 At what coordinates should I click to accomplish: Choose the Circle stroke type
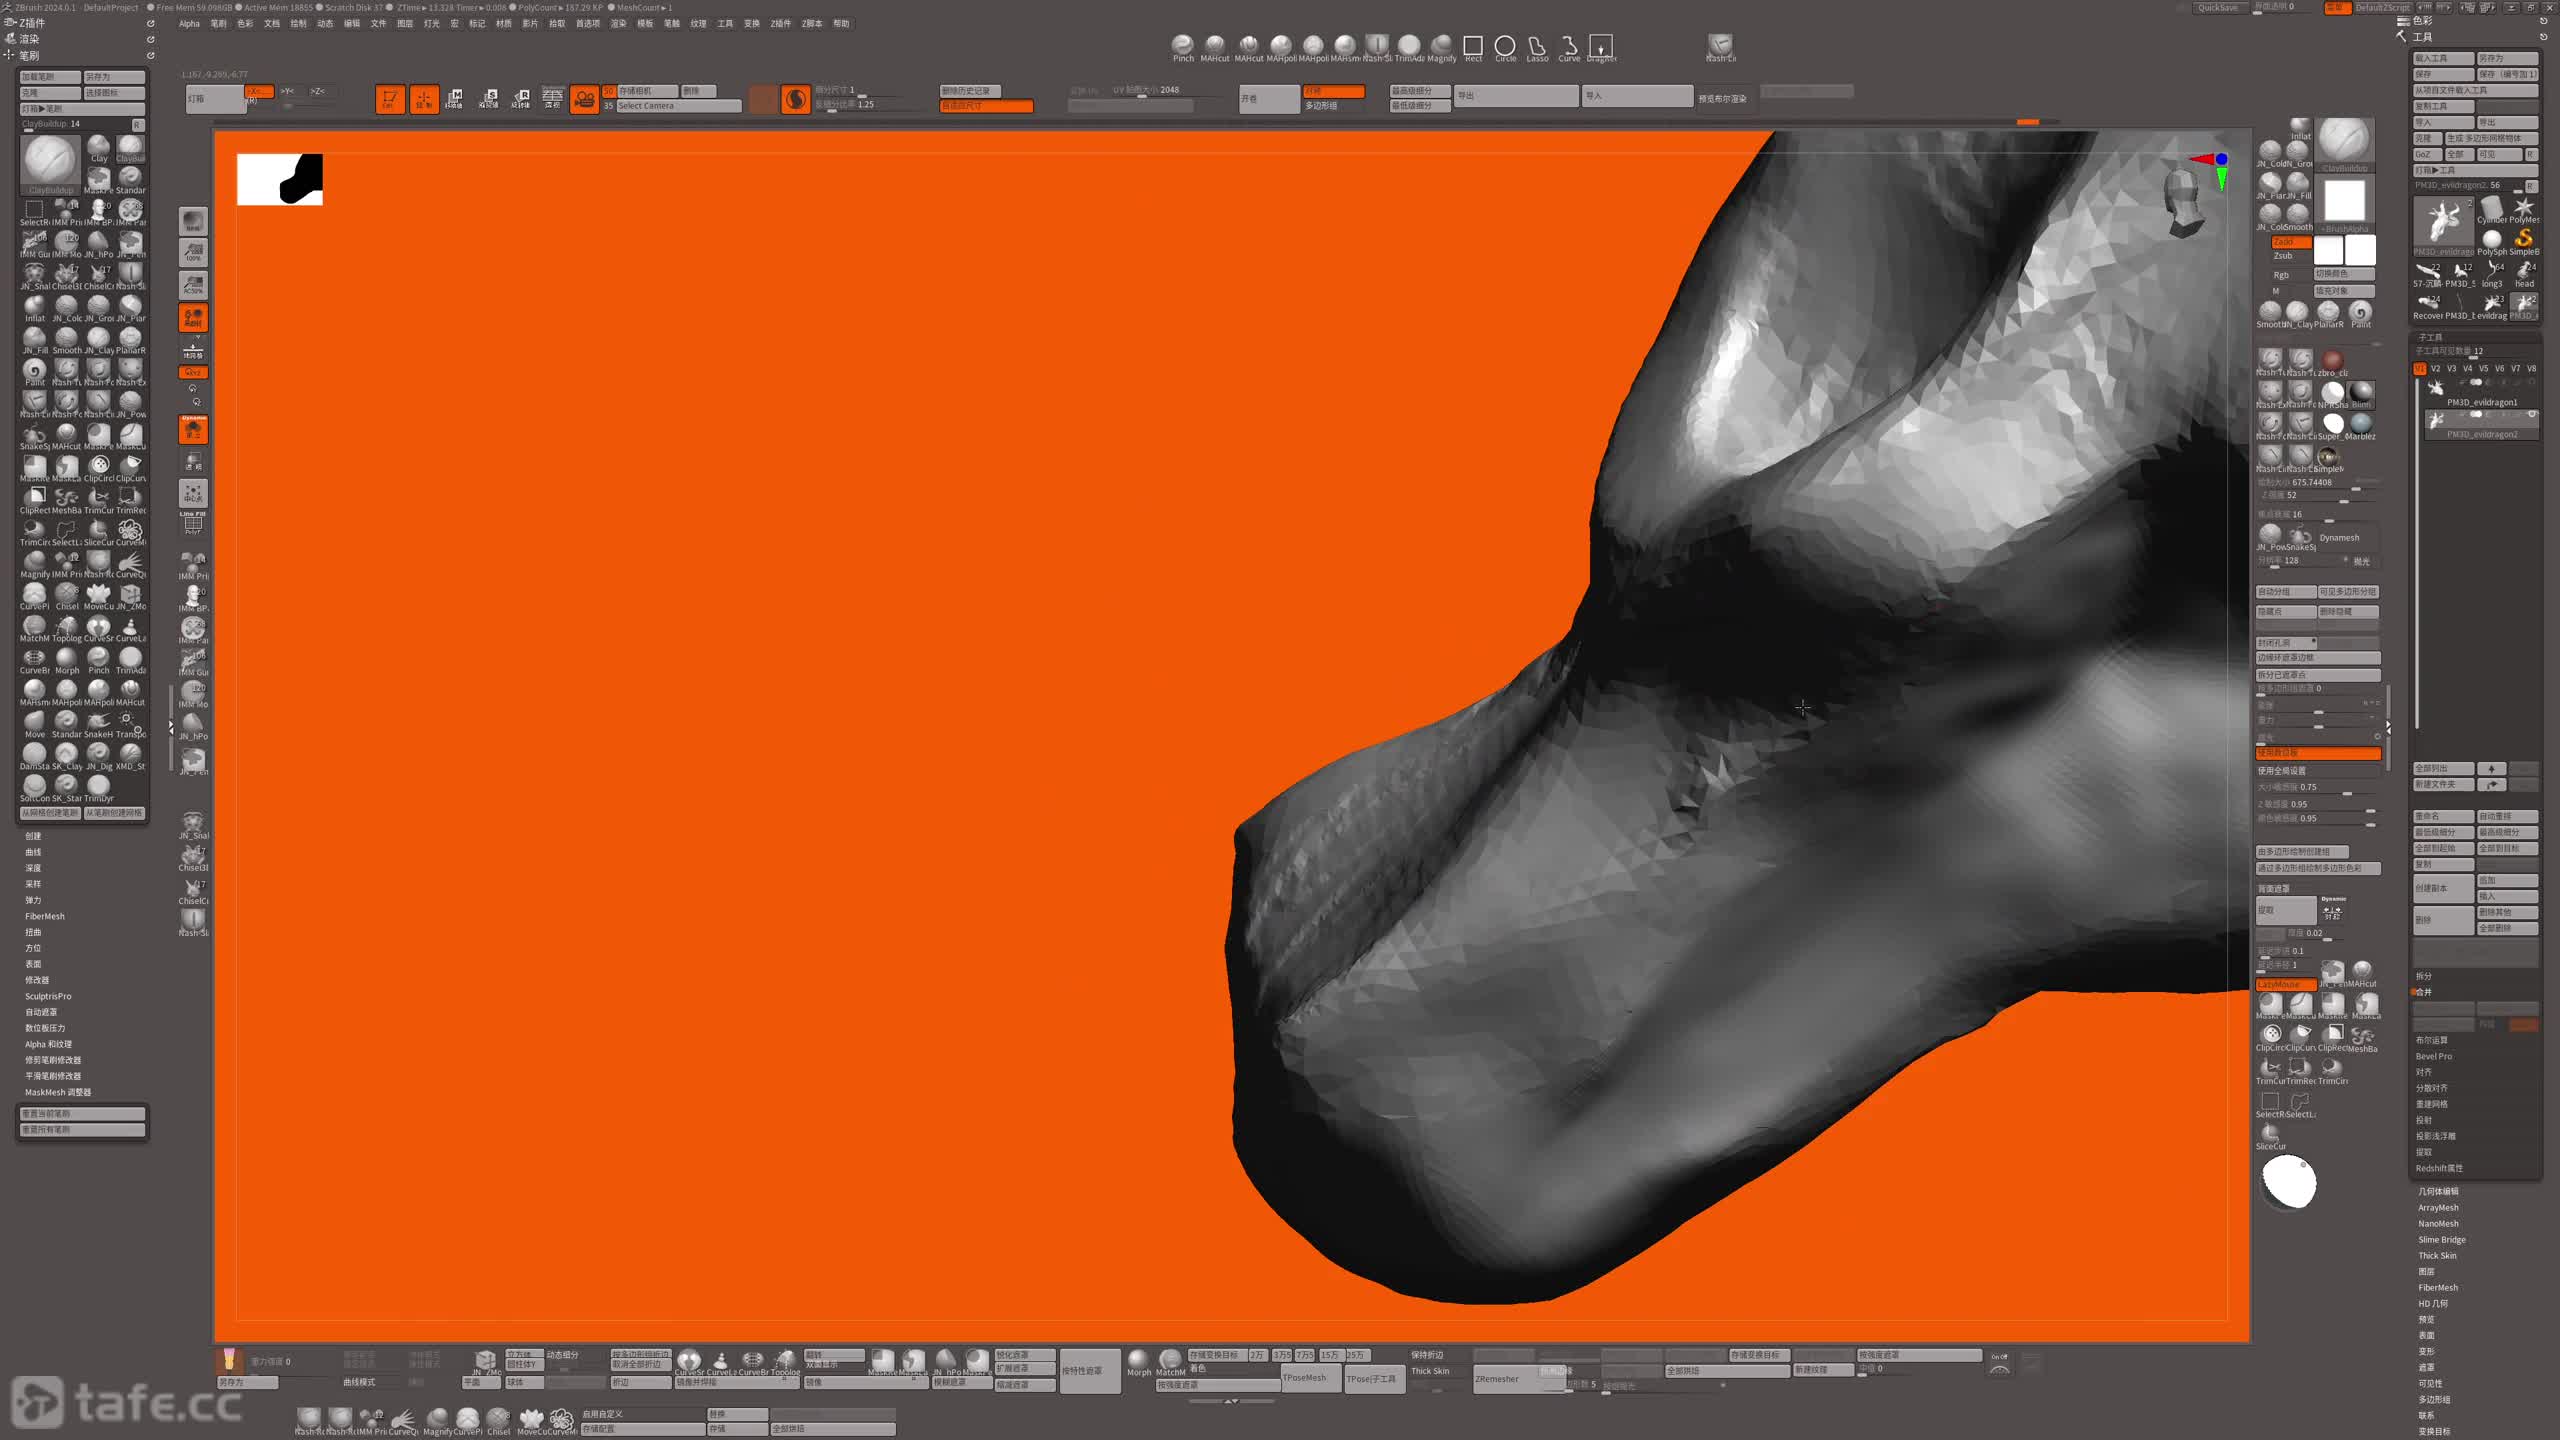tap(1505, 47)
